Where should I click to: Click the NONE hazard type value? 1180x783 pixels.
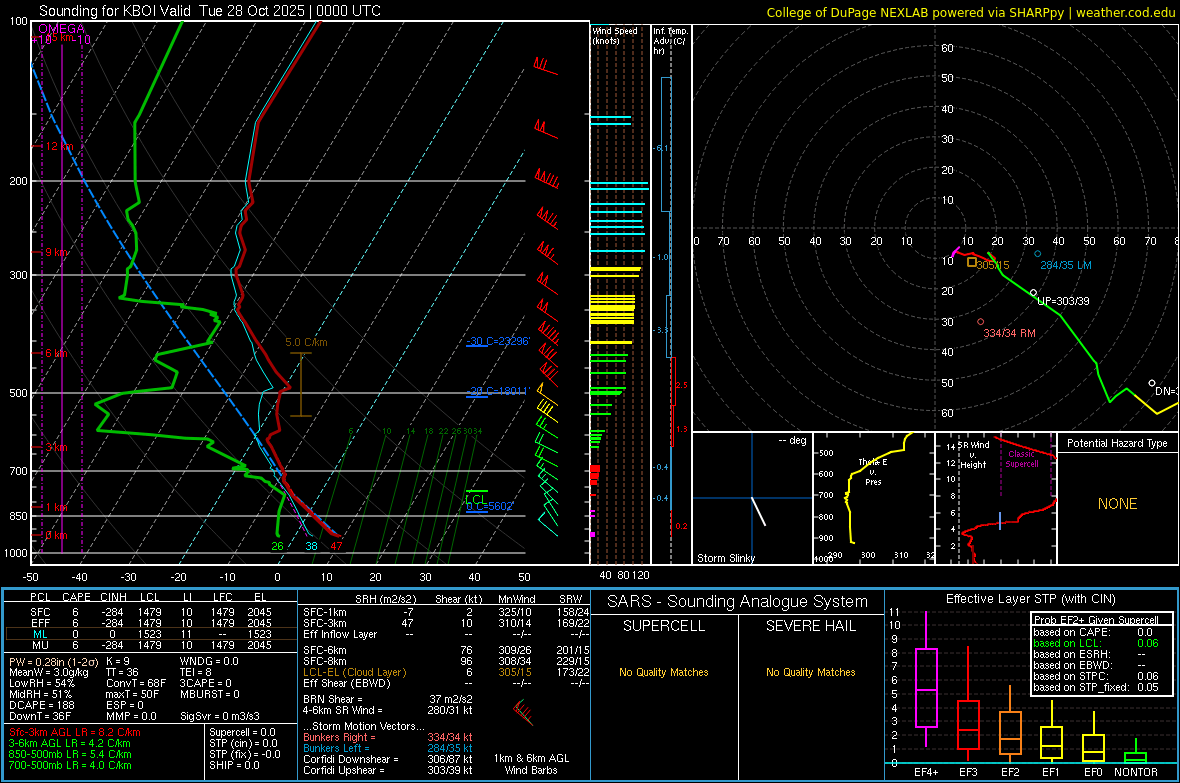coord(1118,504)
